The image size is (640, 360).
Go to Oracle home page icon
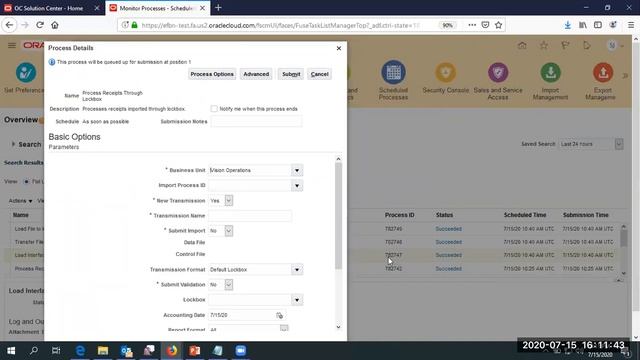point(522,46)
